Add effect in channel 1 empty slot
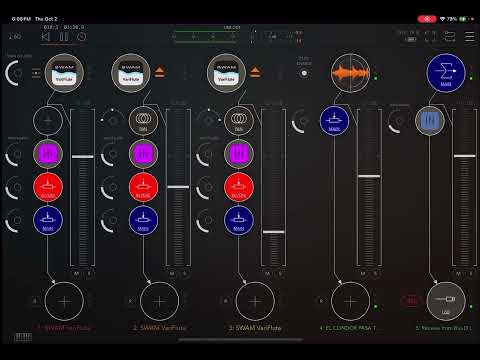 [x=48, y=121]
